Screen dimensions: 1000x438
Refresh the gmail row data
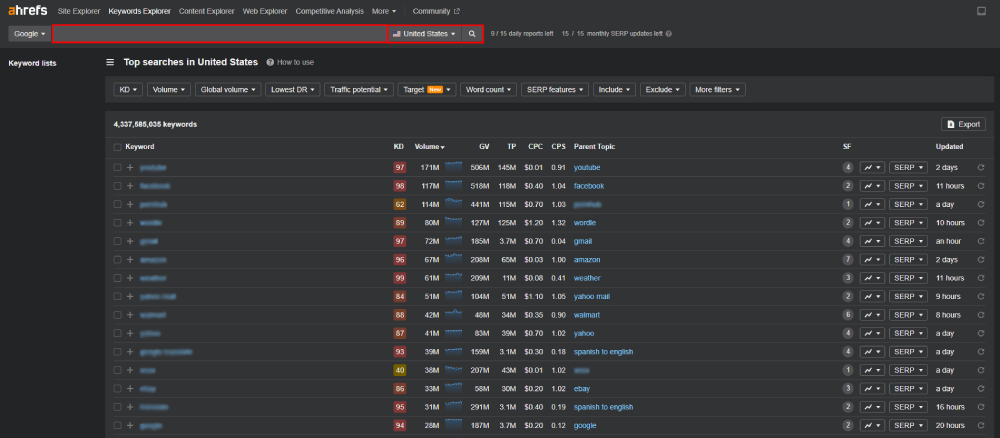click(x=981, y=242)
